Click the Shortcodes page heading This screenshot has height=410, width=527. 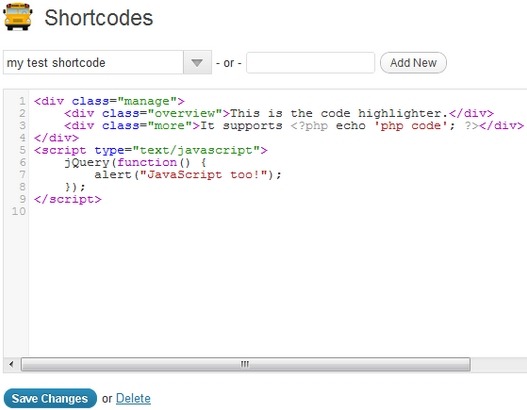pos(98,17)
